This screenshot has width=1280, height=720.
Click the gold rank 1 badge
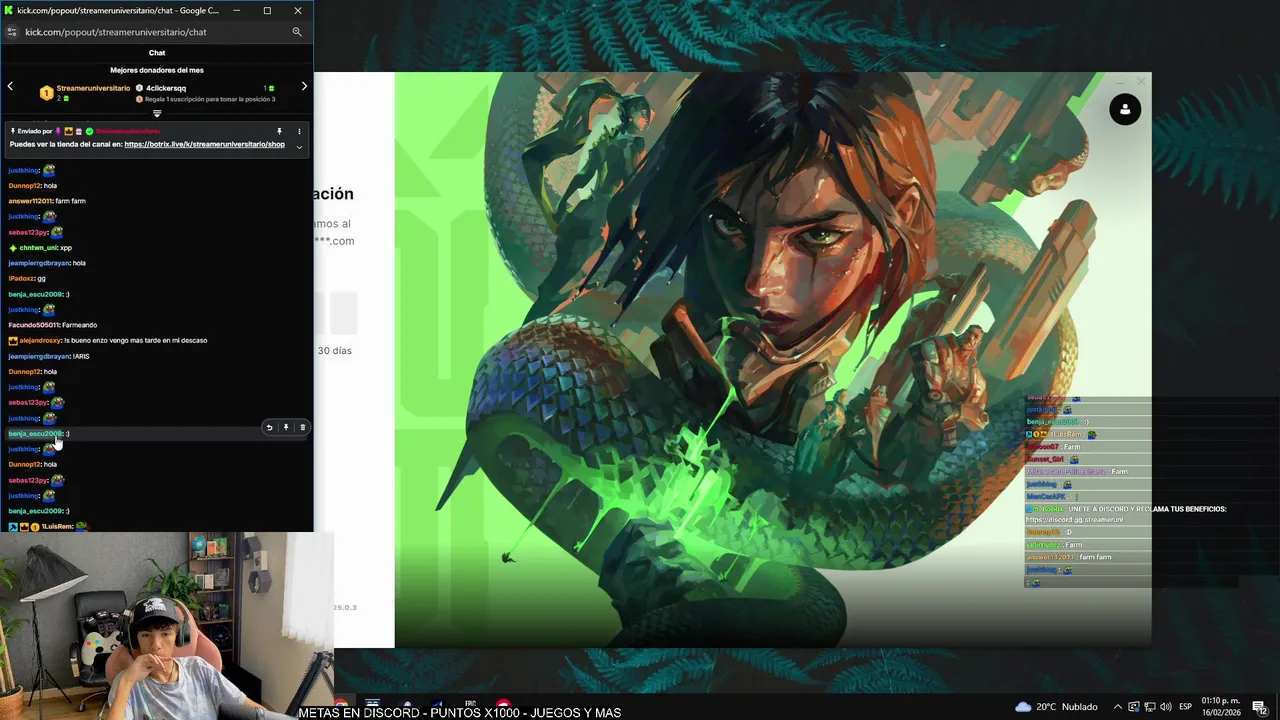[x=46, y=93]
